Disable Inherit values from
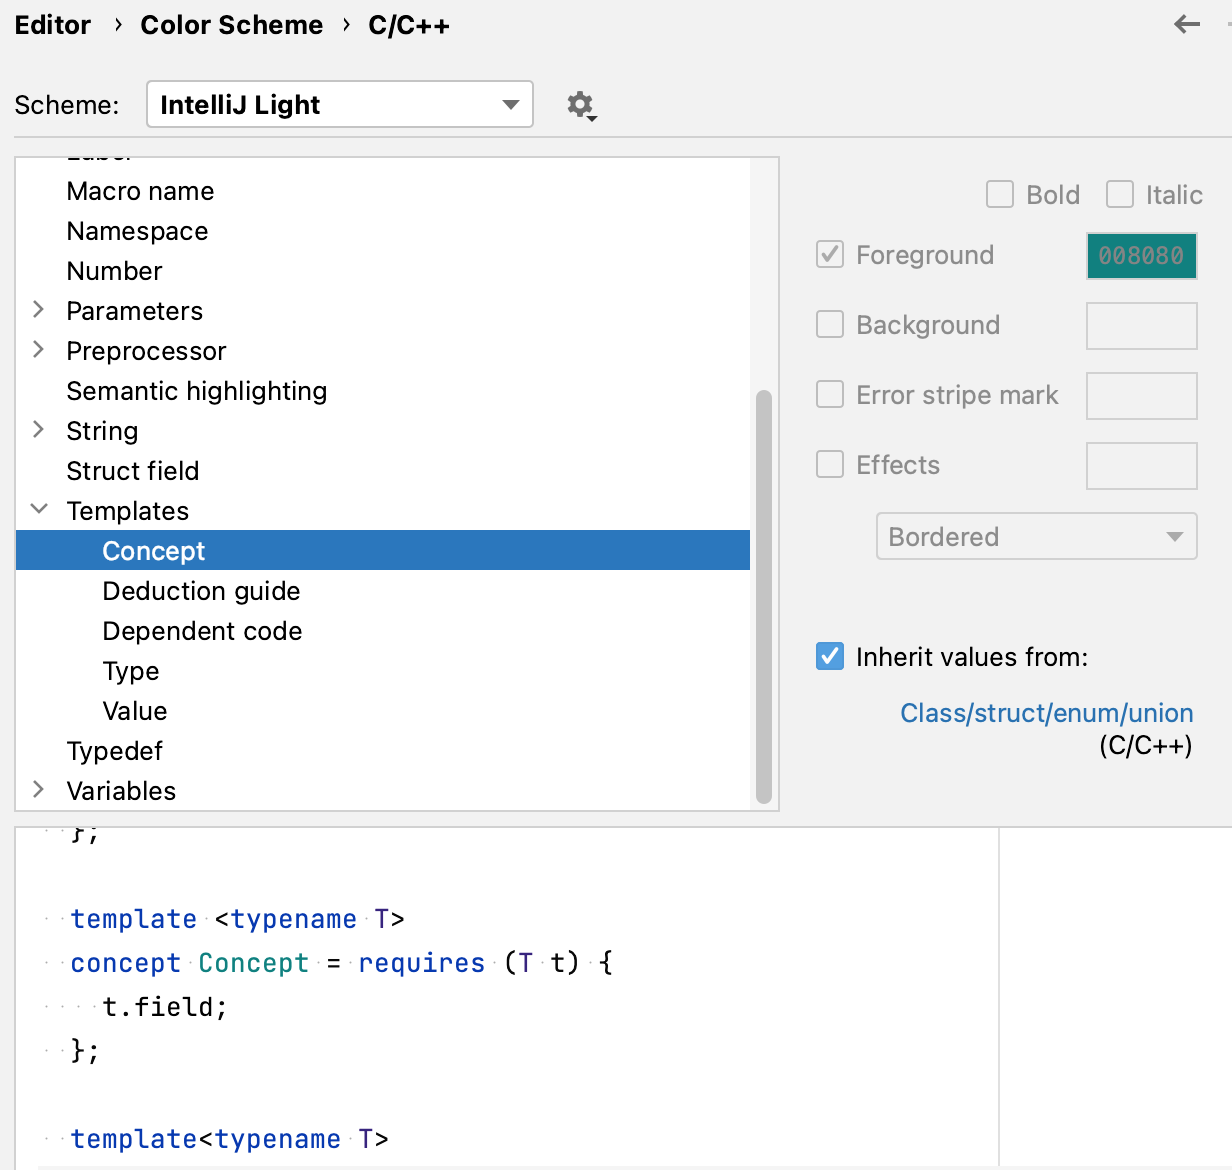 [x=829, y=656]
